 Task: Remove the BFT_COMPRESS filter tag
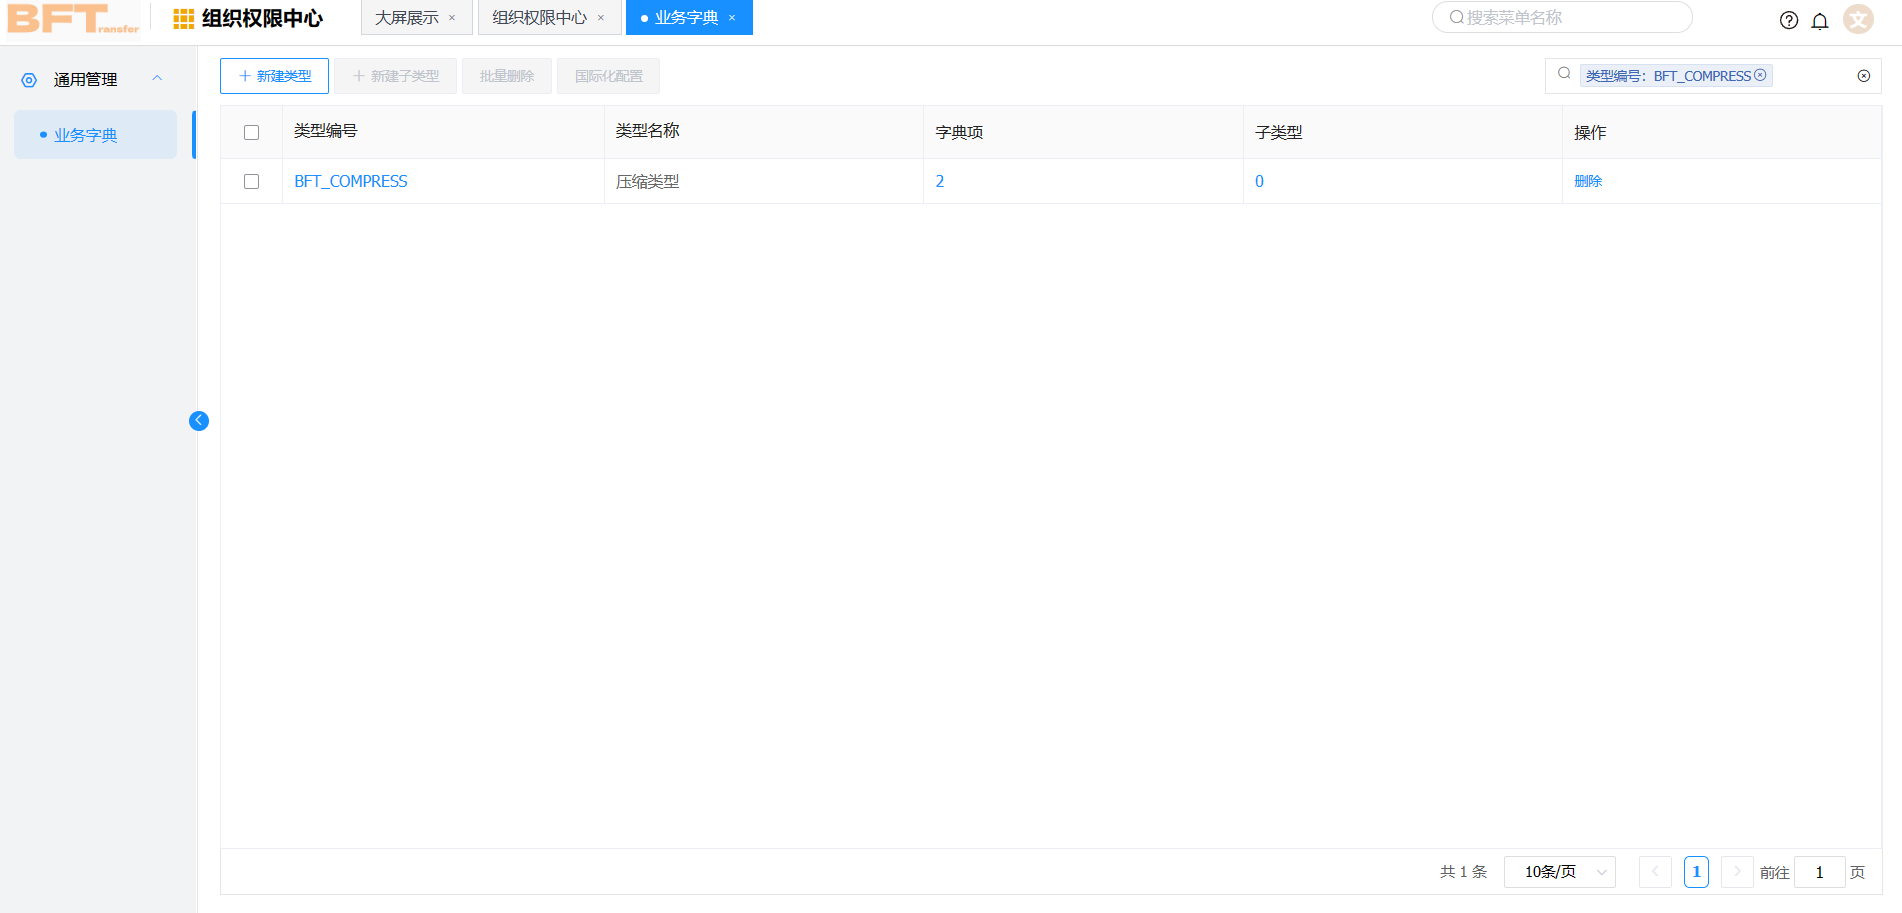[x=1761, y=74]
